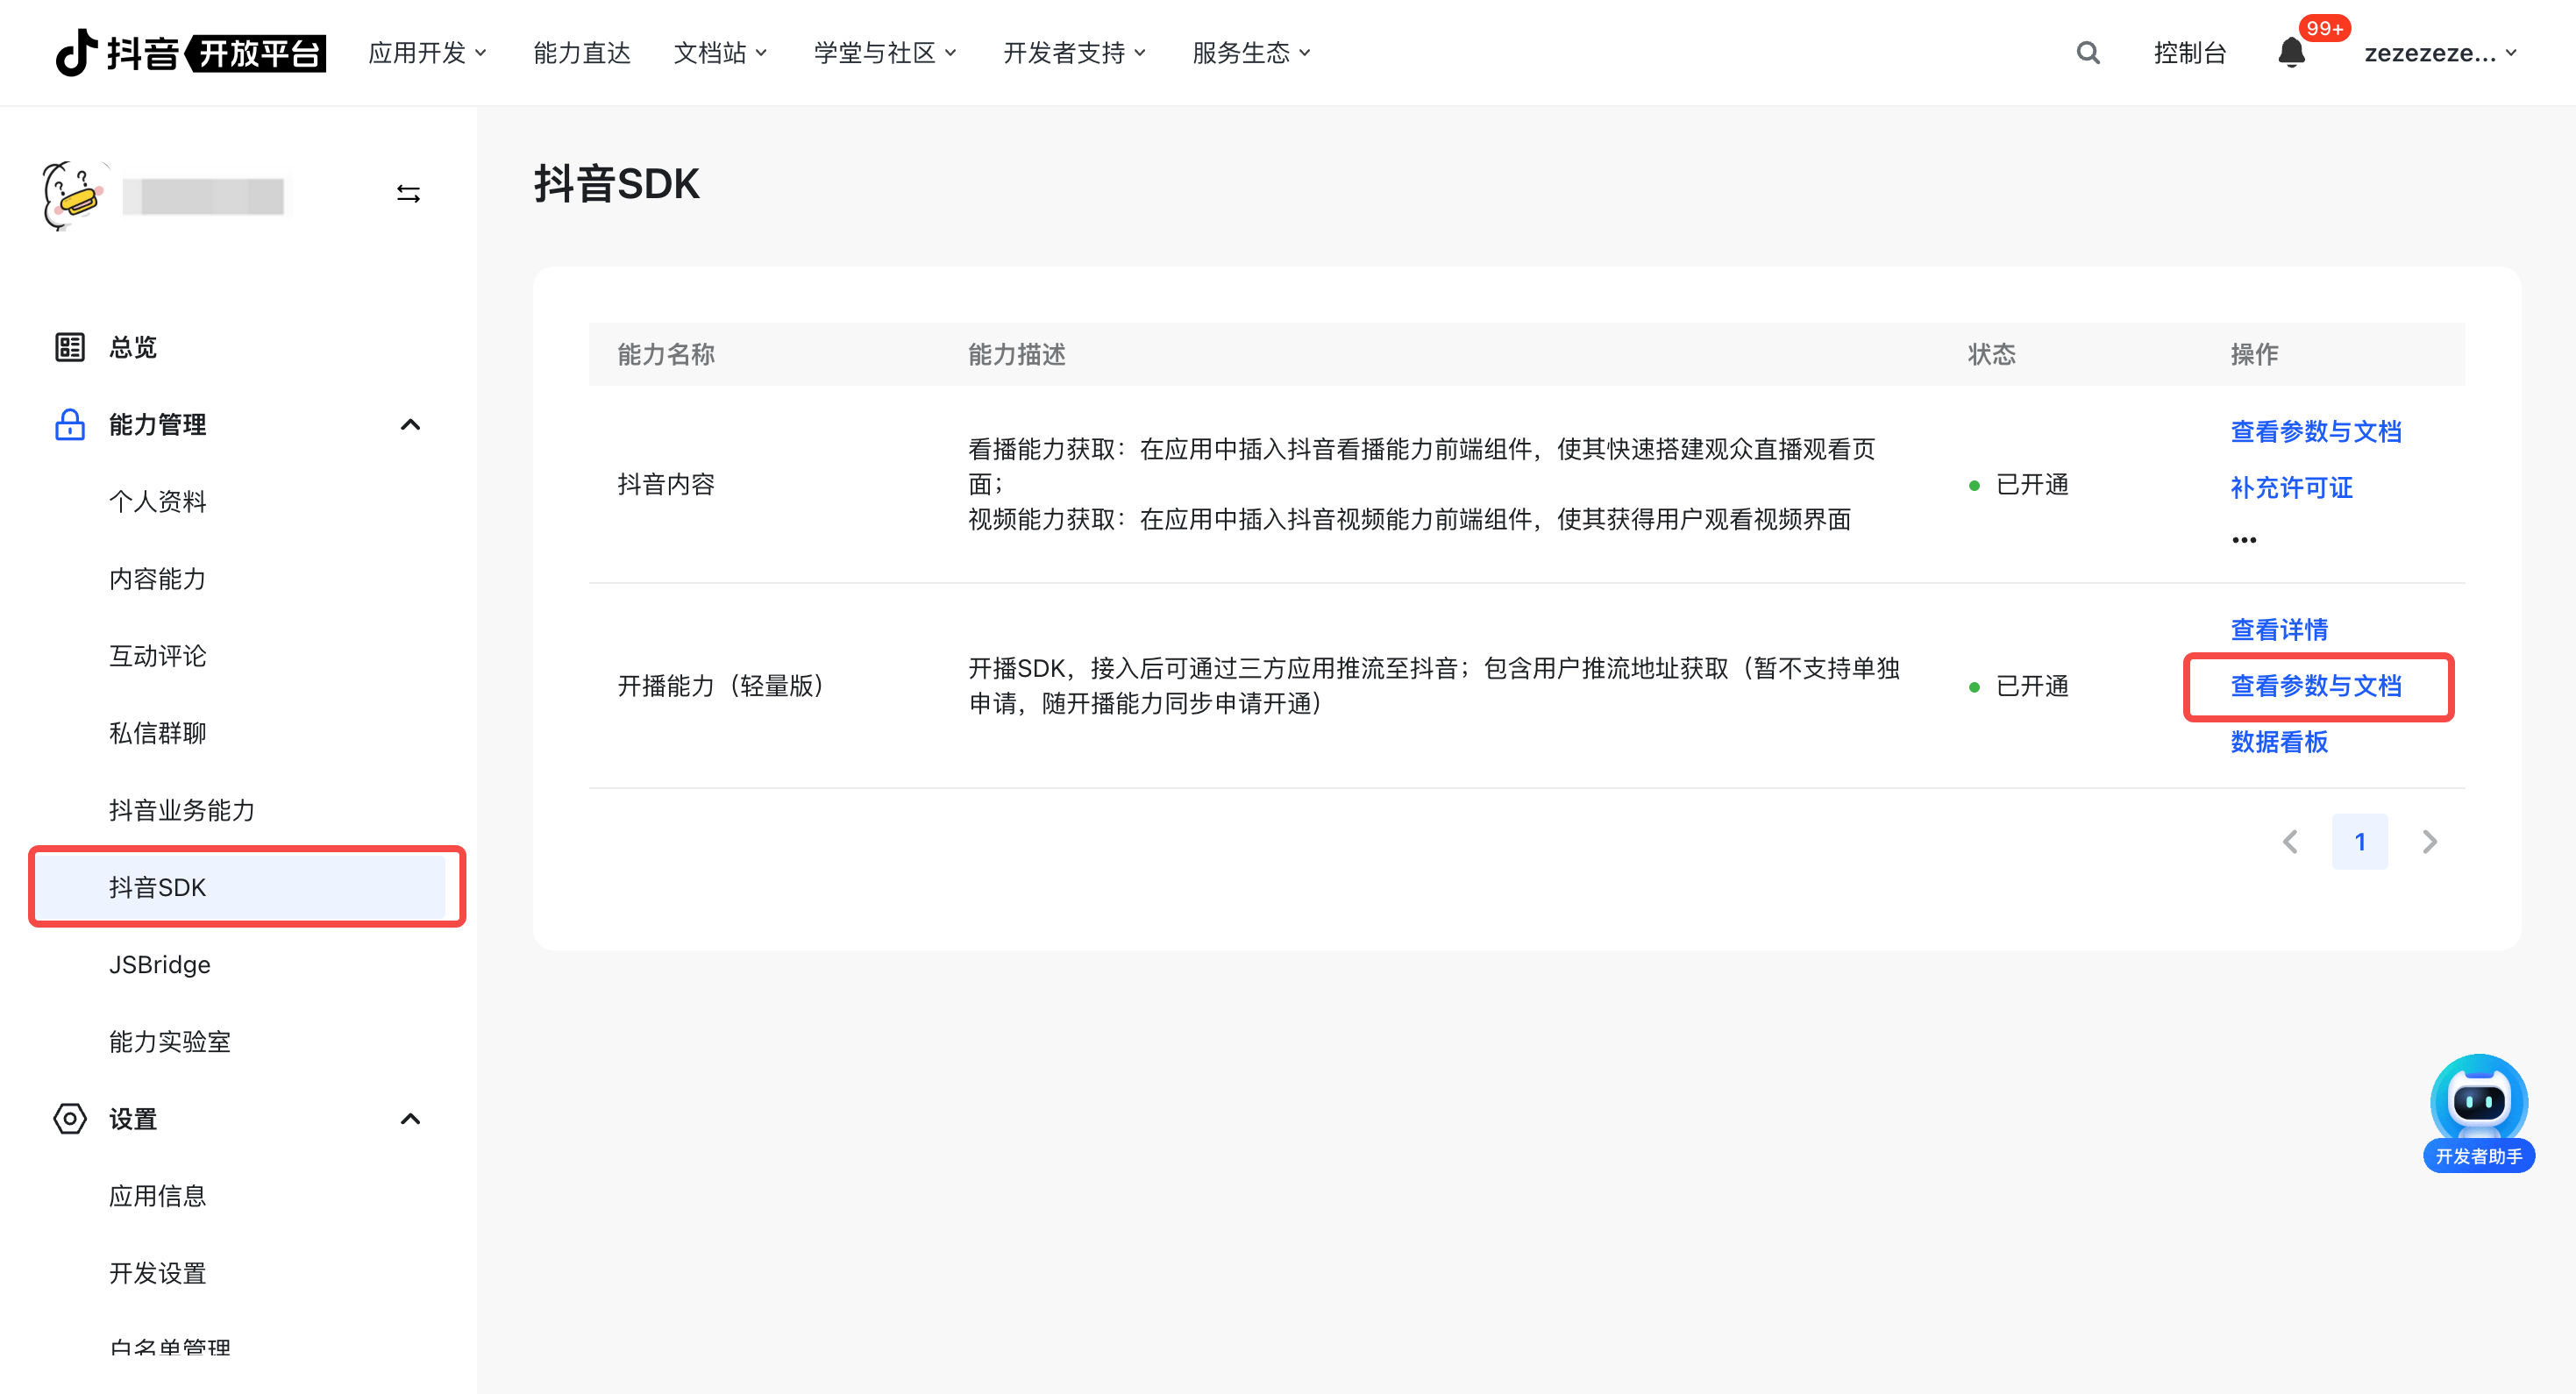The image size is (2576, 1394).
Task: Click the 抖音SDK page title
Action: [x=617, y=184]
